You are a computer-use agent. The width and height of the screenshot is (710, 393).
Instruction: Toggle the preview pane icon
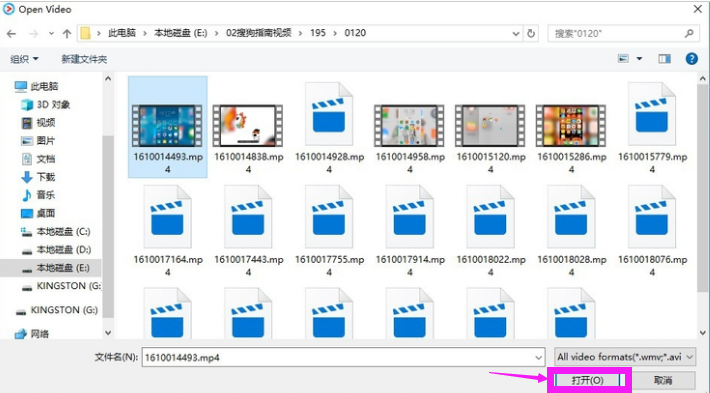click(x=664, y=59)
